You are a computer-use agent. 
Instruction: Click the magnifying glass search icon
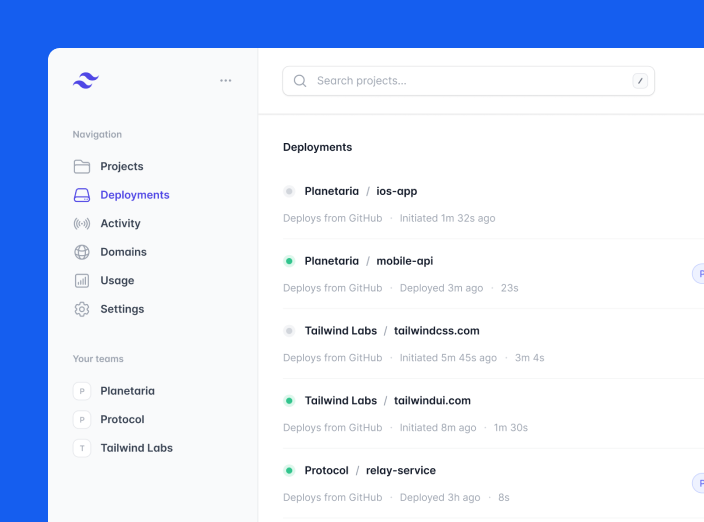300,81
